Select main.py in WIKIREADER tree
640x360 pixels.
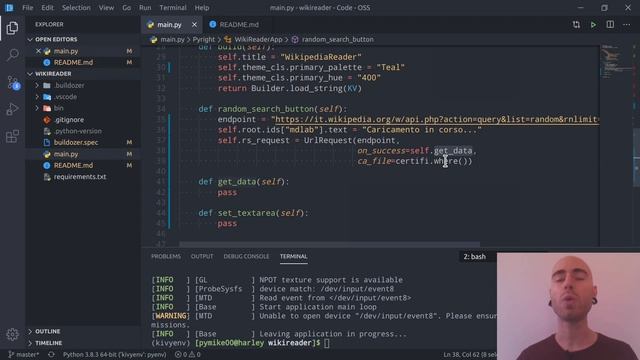pyautogui.click(x=66, y=154)
